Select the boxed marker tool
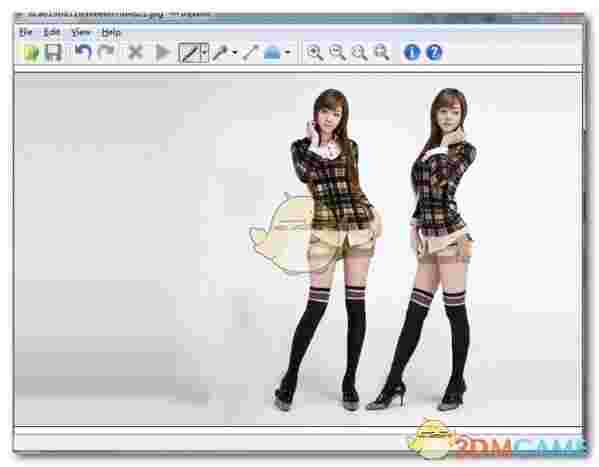Viewport: 599px width, 467px height. 189,53
